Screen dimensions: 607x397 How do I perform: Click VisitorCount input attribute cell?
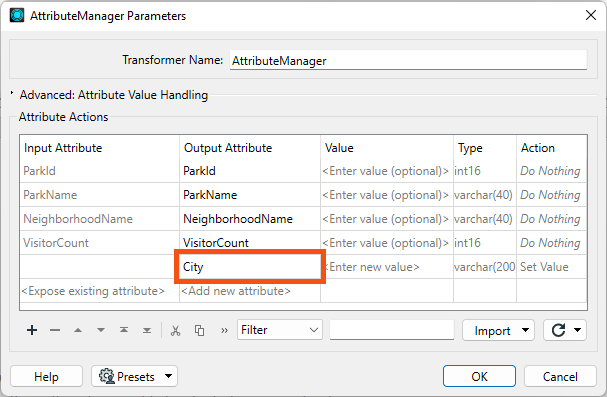[x=99, y=243]
